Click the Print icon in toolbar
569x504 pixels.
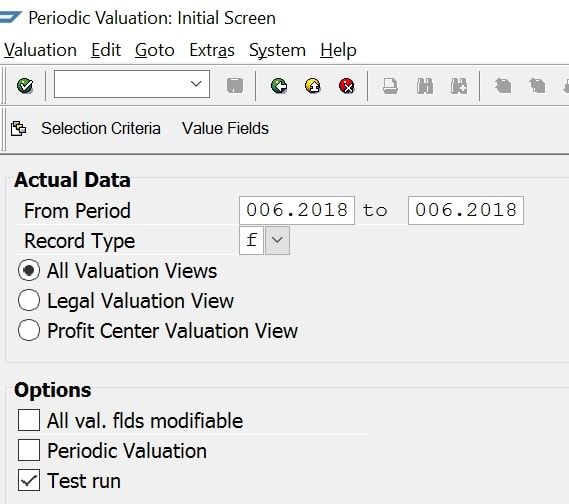[x=390, y=86]
